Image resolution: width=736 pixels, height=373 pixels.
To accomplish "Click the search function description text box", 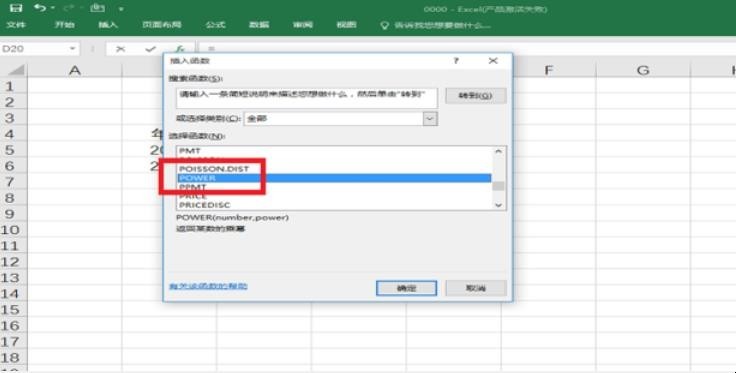I will tap(307, 98).
